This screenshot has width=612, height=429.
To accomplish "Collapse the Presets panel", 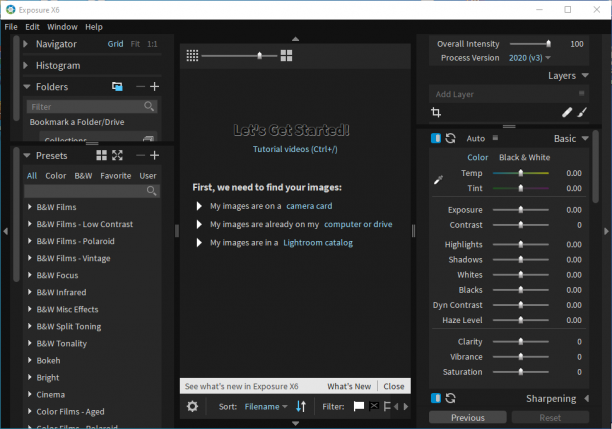I will pos(27,155).
